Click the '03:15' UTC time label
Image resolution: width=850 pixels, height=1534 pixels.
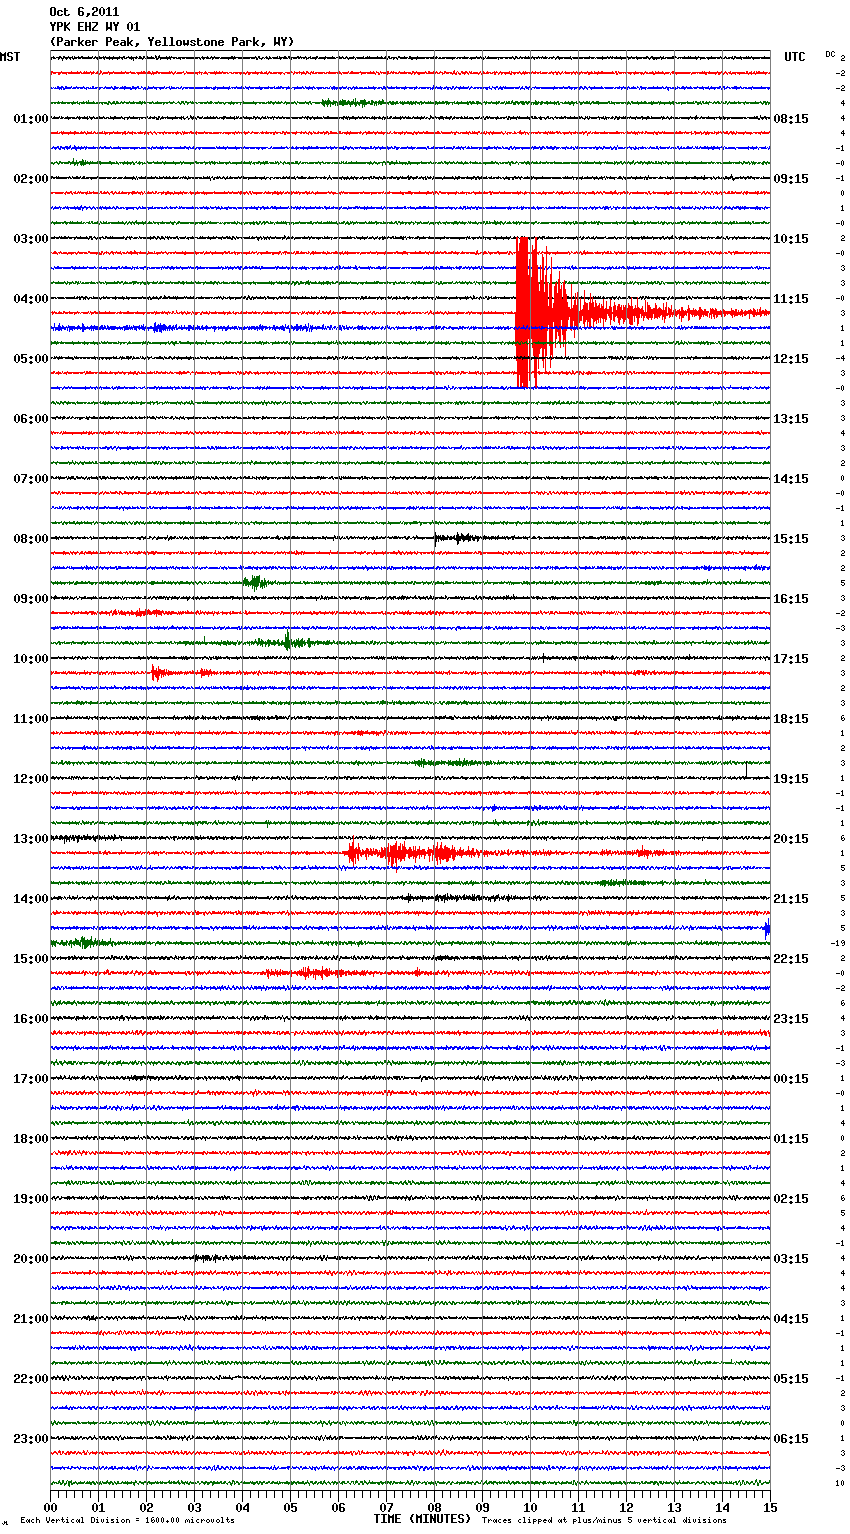pyautogui.click(x=791, y=1259)
